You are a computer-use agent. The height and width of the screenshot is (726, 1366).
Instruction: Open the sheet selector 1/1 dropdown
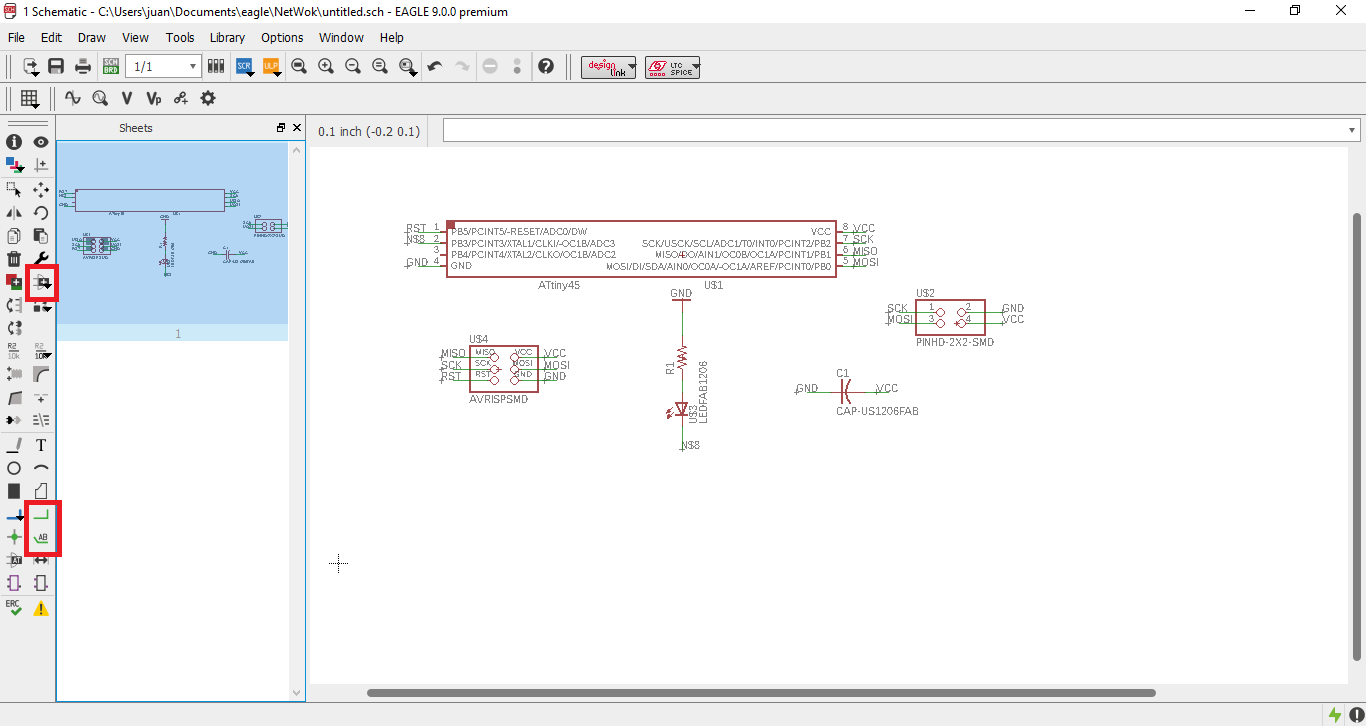[163, 66]
